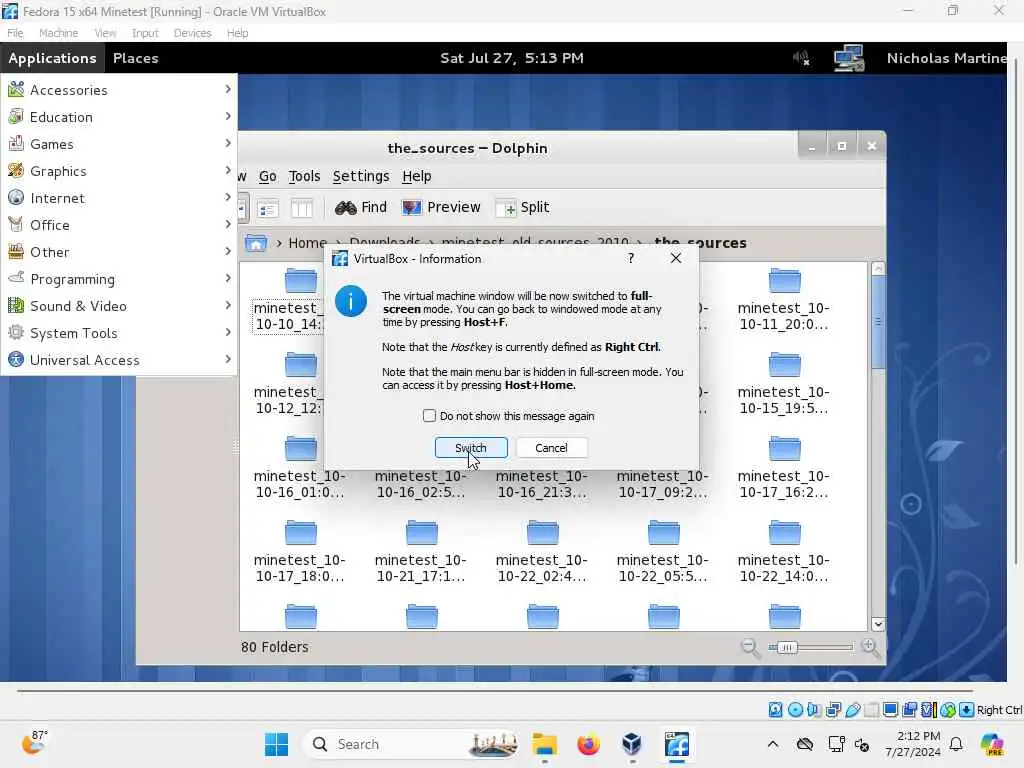The width and height of the screenshot is (1024, 768).
Task: Click the Dolphin zoom out magnifier icon
Action: point(750,647)
